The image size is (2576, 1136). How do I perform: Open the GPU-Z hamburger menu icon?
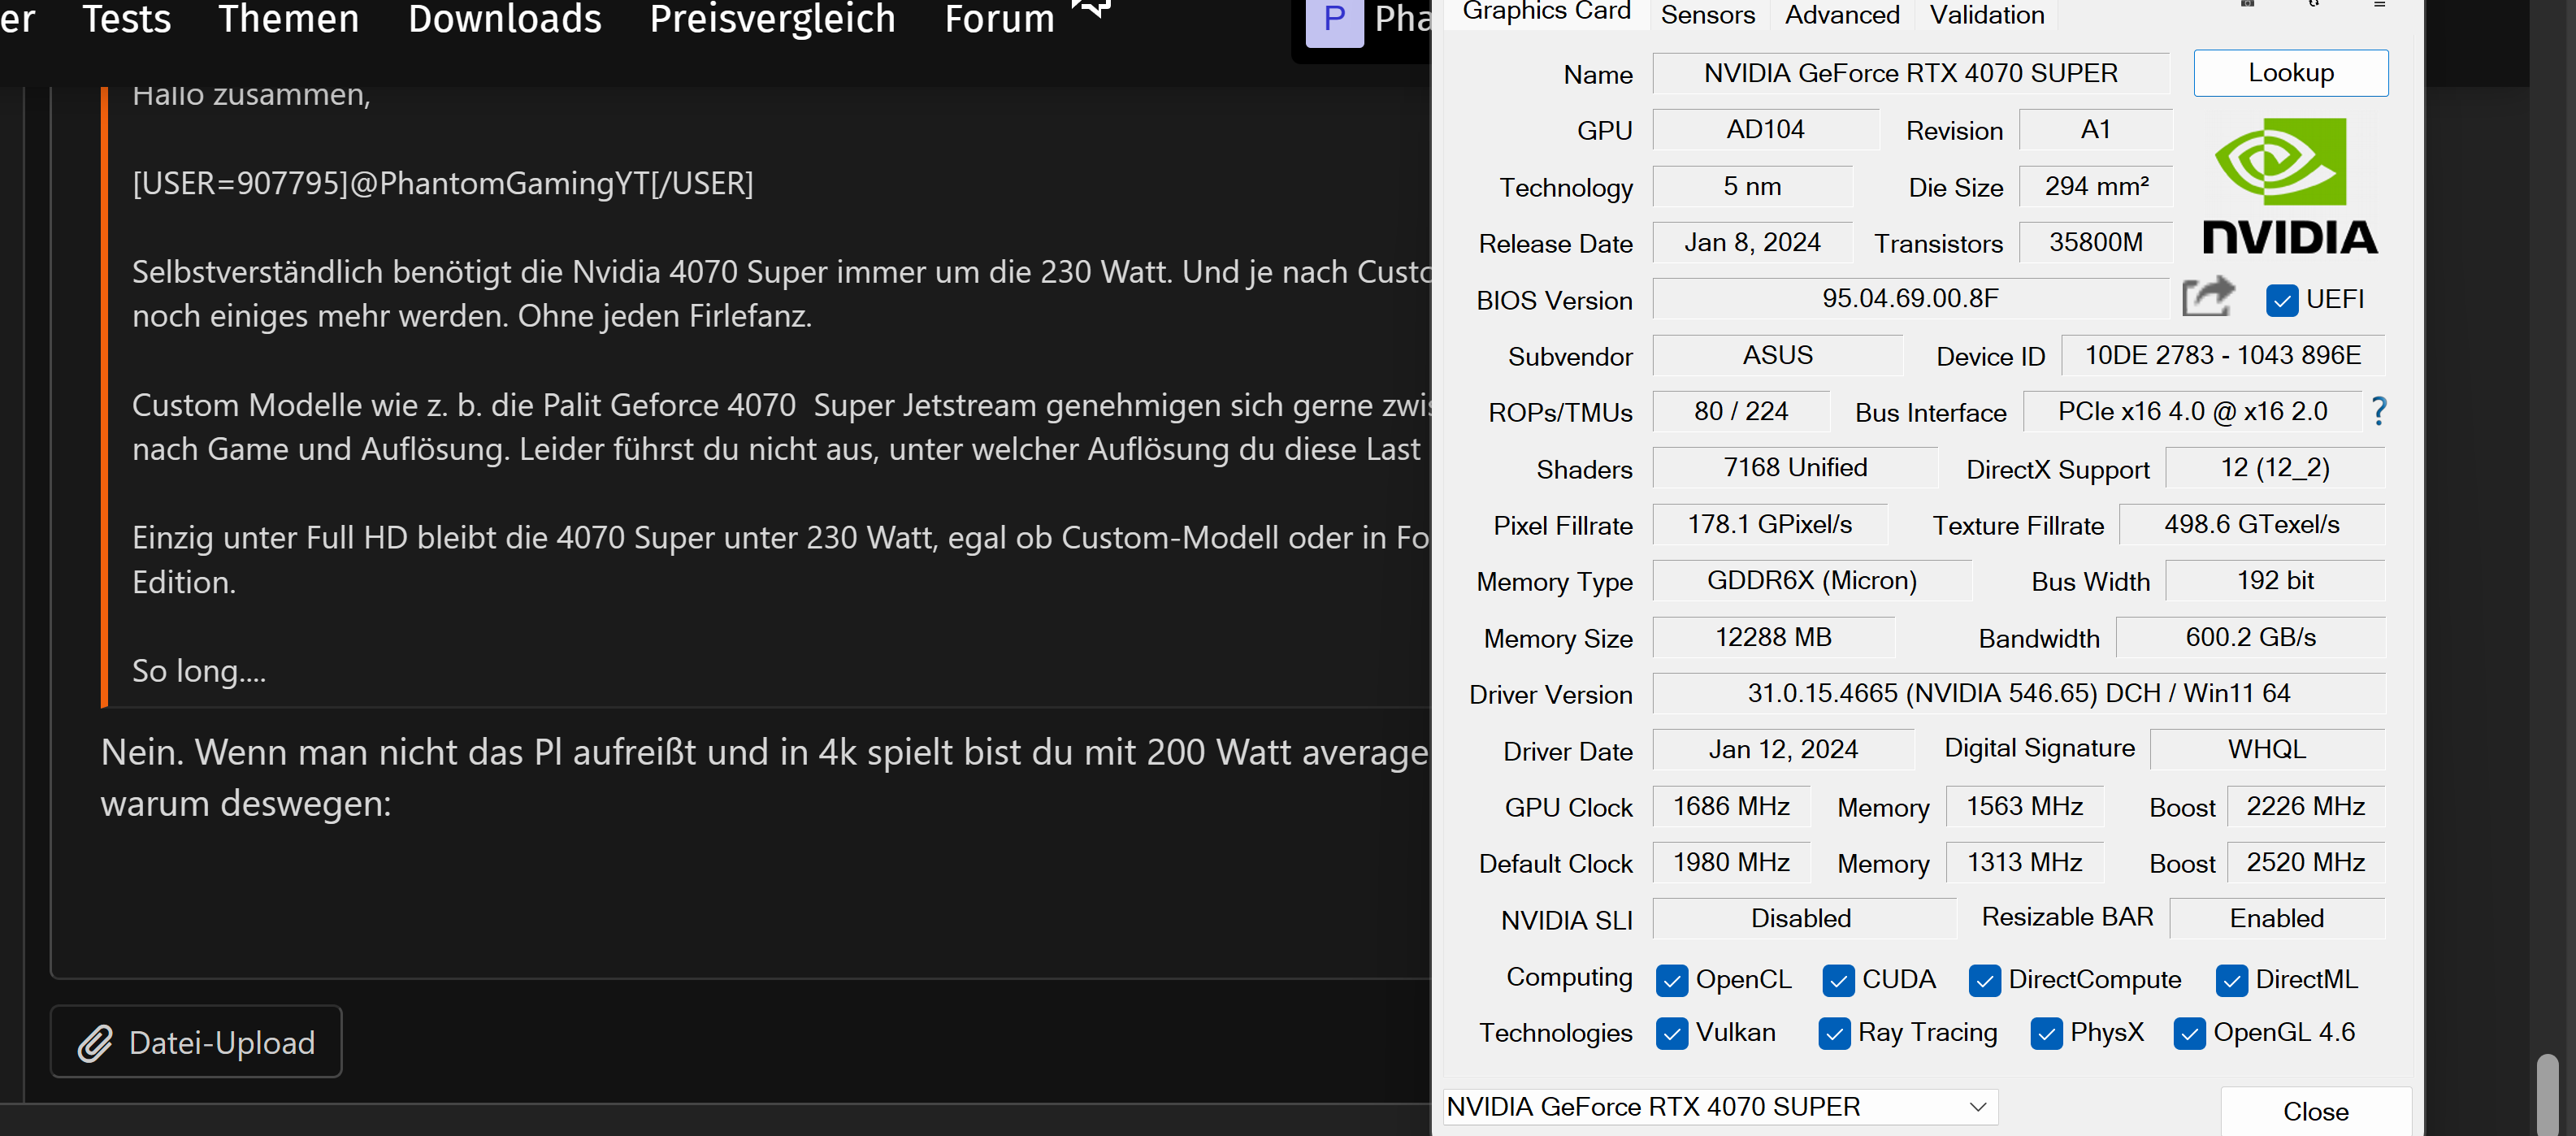(2380, 6)
